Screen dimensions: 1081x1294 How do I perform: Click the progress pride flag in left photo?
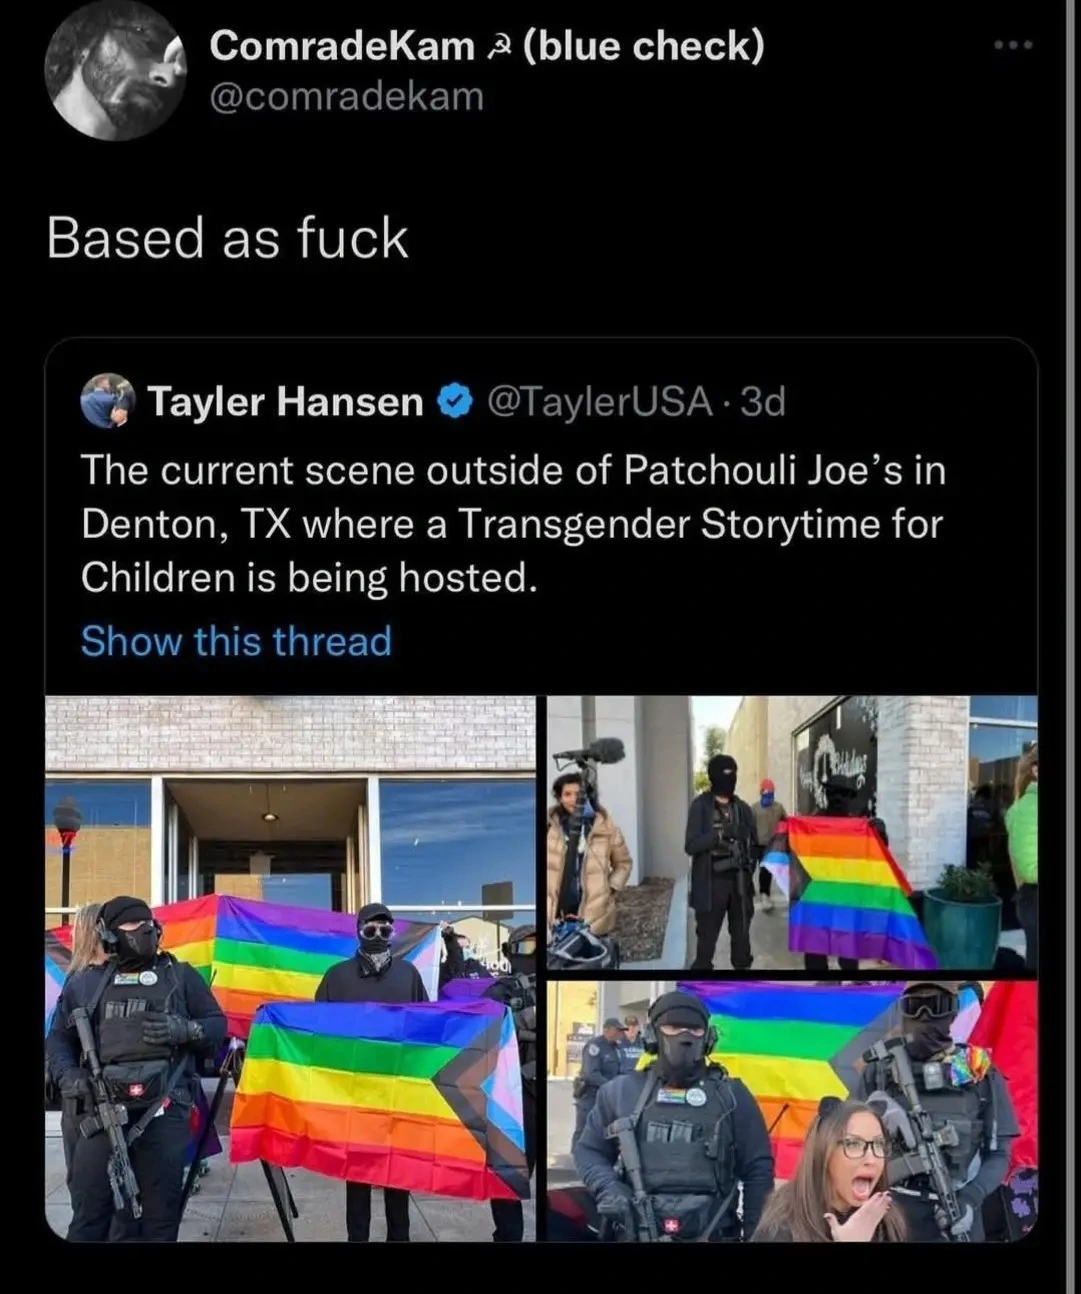coord(380,1096)
